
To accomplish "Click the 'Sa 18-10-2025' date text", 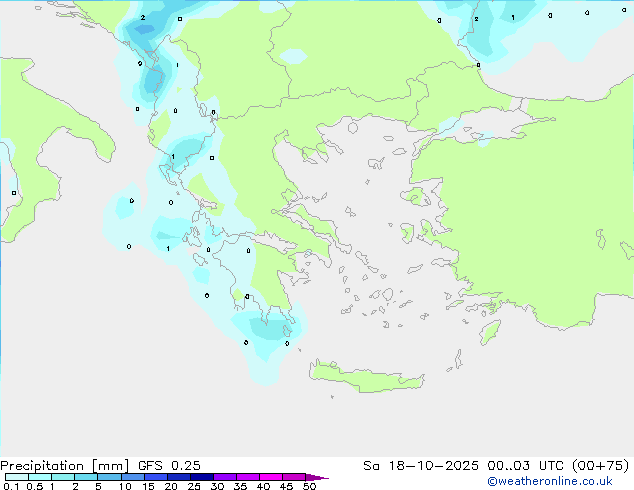I will (x=421, y=466).
